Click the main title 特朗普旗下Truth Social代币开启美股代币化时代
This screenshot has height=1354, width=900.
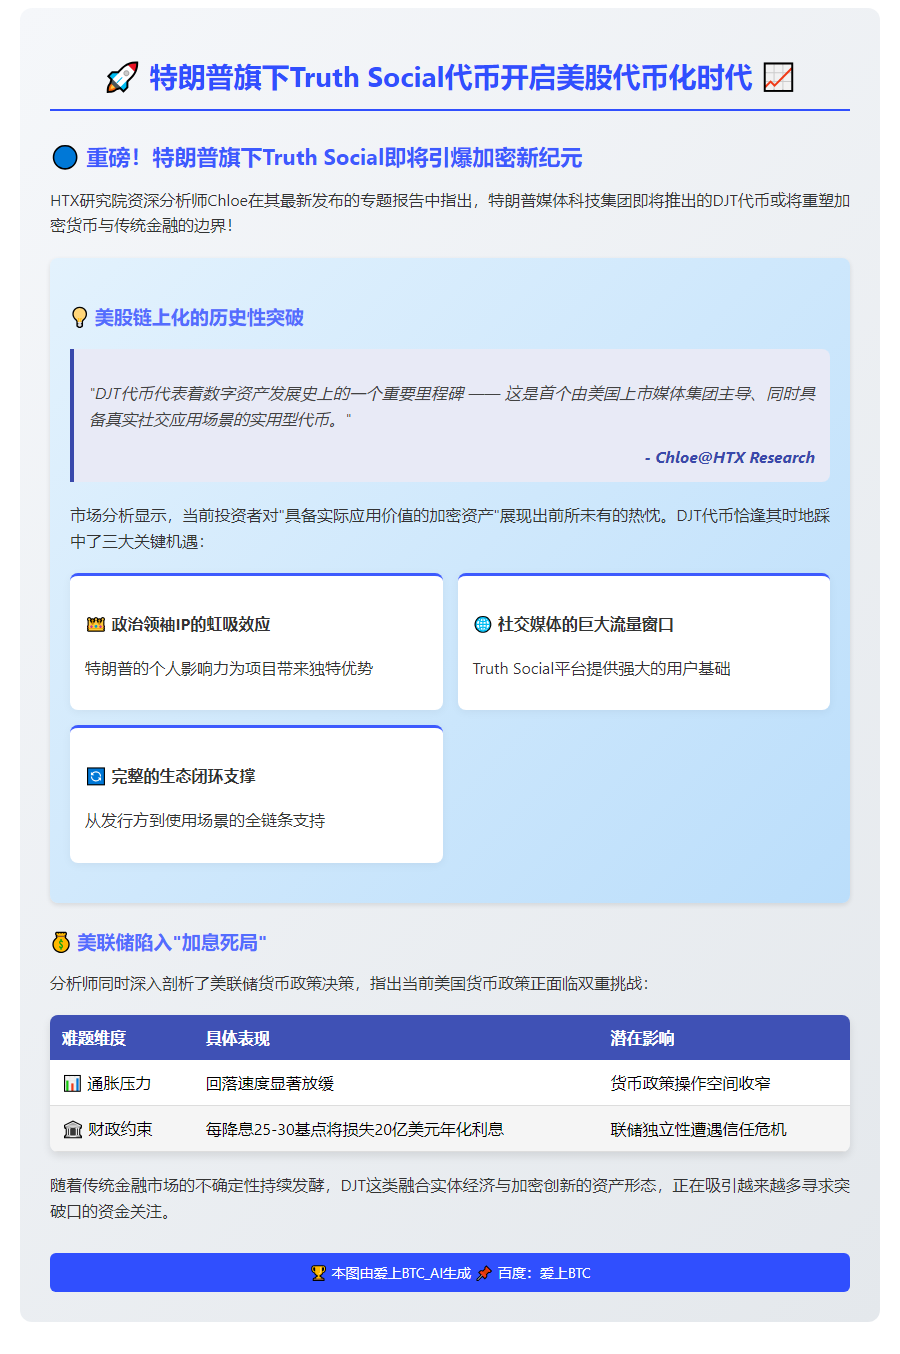(450, 78)
